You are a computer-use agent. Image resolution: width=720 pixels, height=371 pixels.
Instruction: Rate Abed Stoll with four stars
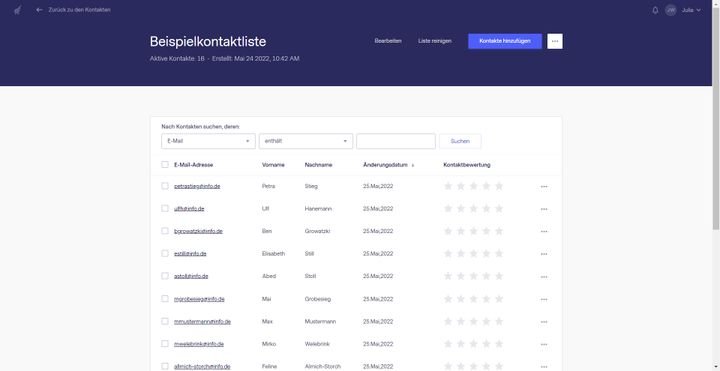[x=486, y=276]
